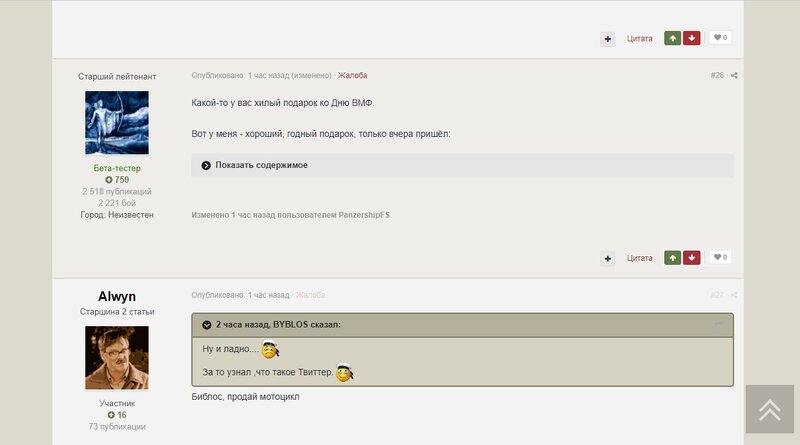Click "Цитата" link on post #26
Image resolution: width=800 pixels, height=445 pixels.
tap(640, 258)
